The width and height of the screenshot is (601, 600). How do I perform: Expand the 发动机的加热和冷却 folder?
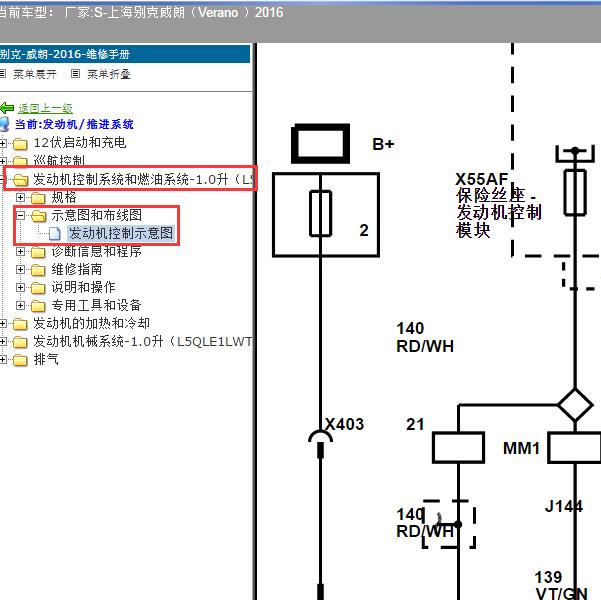tap(3, 324)
